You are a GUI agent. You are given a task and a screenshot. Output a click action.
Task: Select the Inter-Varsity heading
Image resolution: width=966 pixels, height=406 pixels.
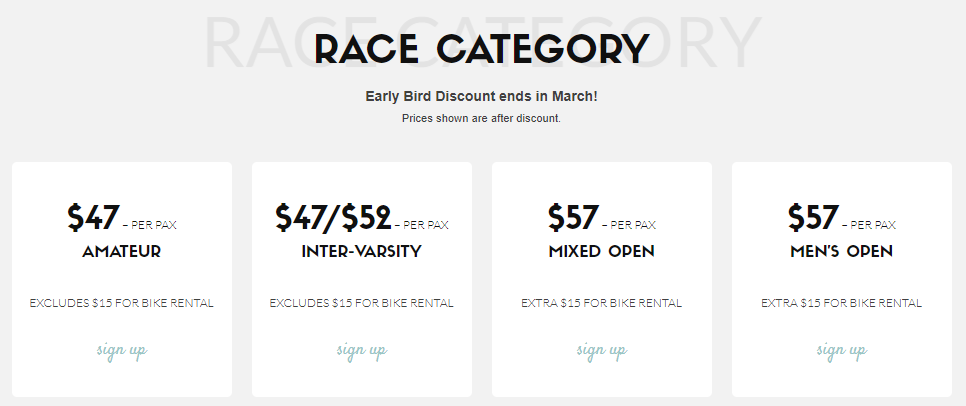362,251
